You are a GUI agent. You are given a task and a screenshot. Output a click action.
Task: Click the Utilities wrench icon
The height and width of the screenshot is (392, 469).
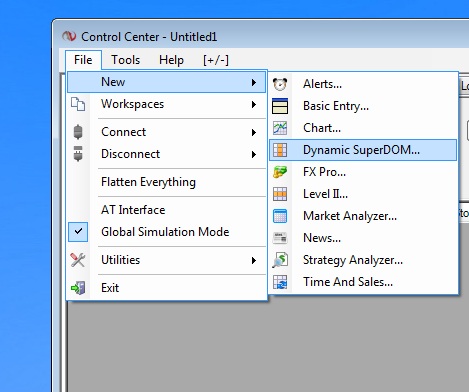click(78, 260)
